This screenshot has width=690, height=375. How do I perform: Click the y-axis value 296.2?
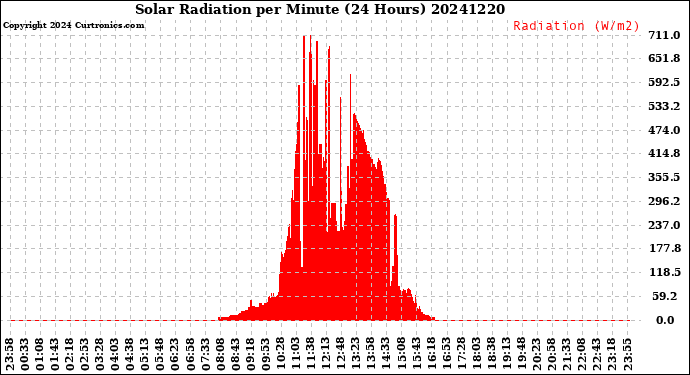point(664,202)
